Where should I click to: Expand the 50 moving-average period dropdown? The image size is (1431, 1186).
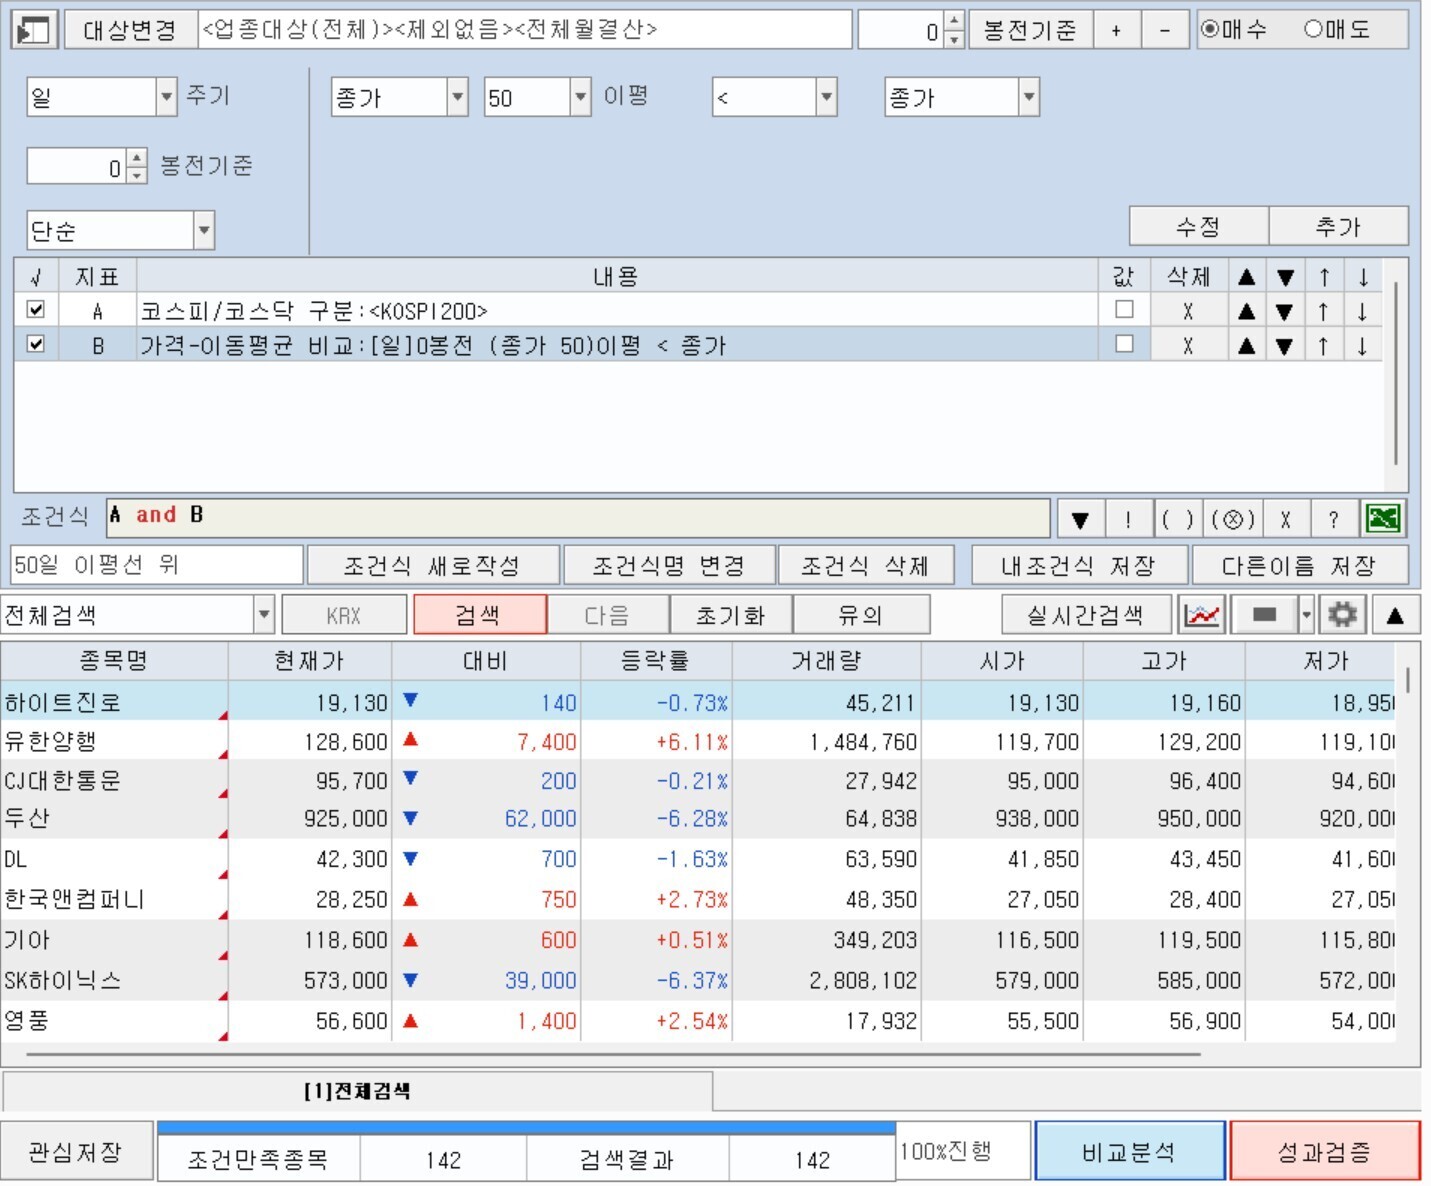[x=580, y=98]
